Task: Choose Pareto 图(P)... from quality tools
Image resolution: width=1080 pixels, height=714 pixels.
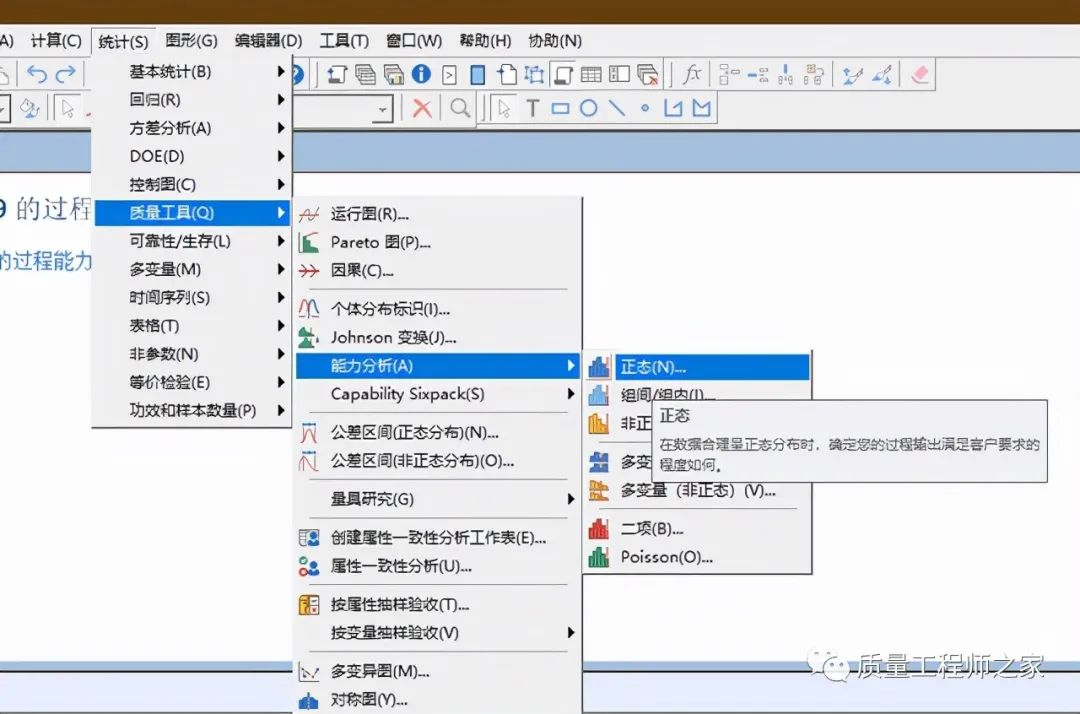Action: click(x=380, y=242)
